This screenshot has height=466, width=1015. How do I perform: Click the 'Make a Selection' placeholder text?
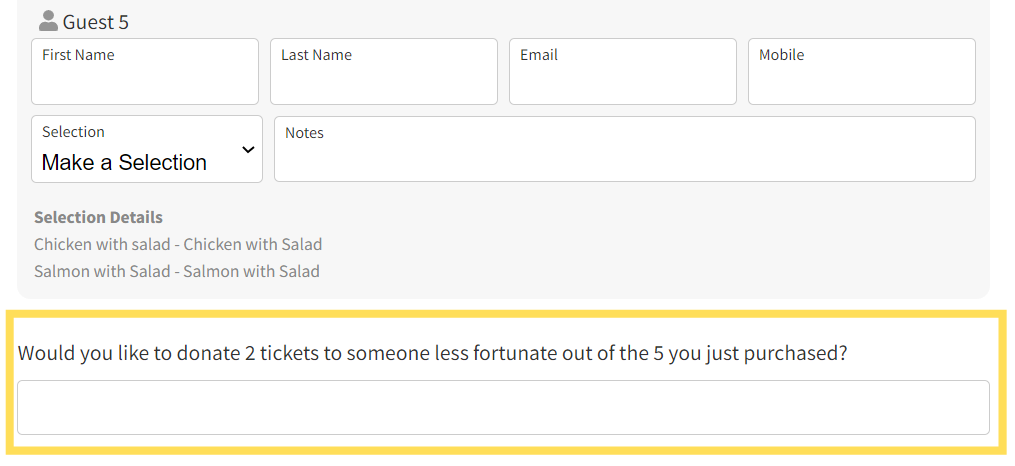click(x=124, y=162)
